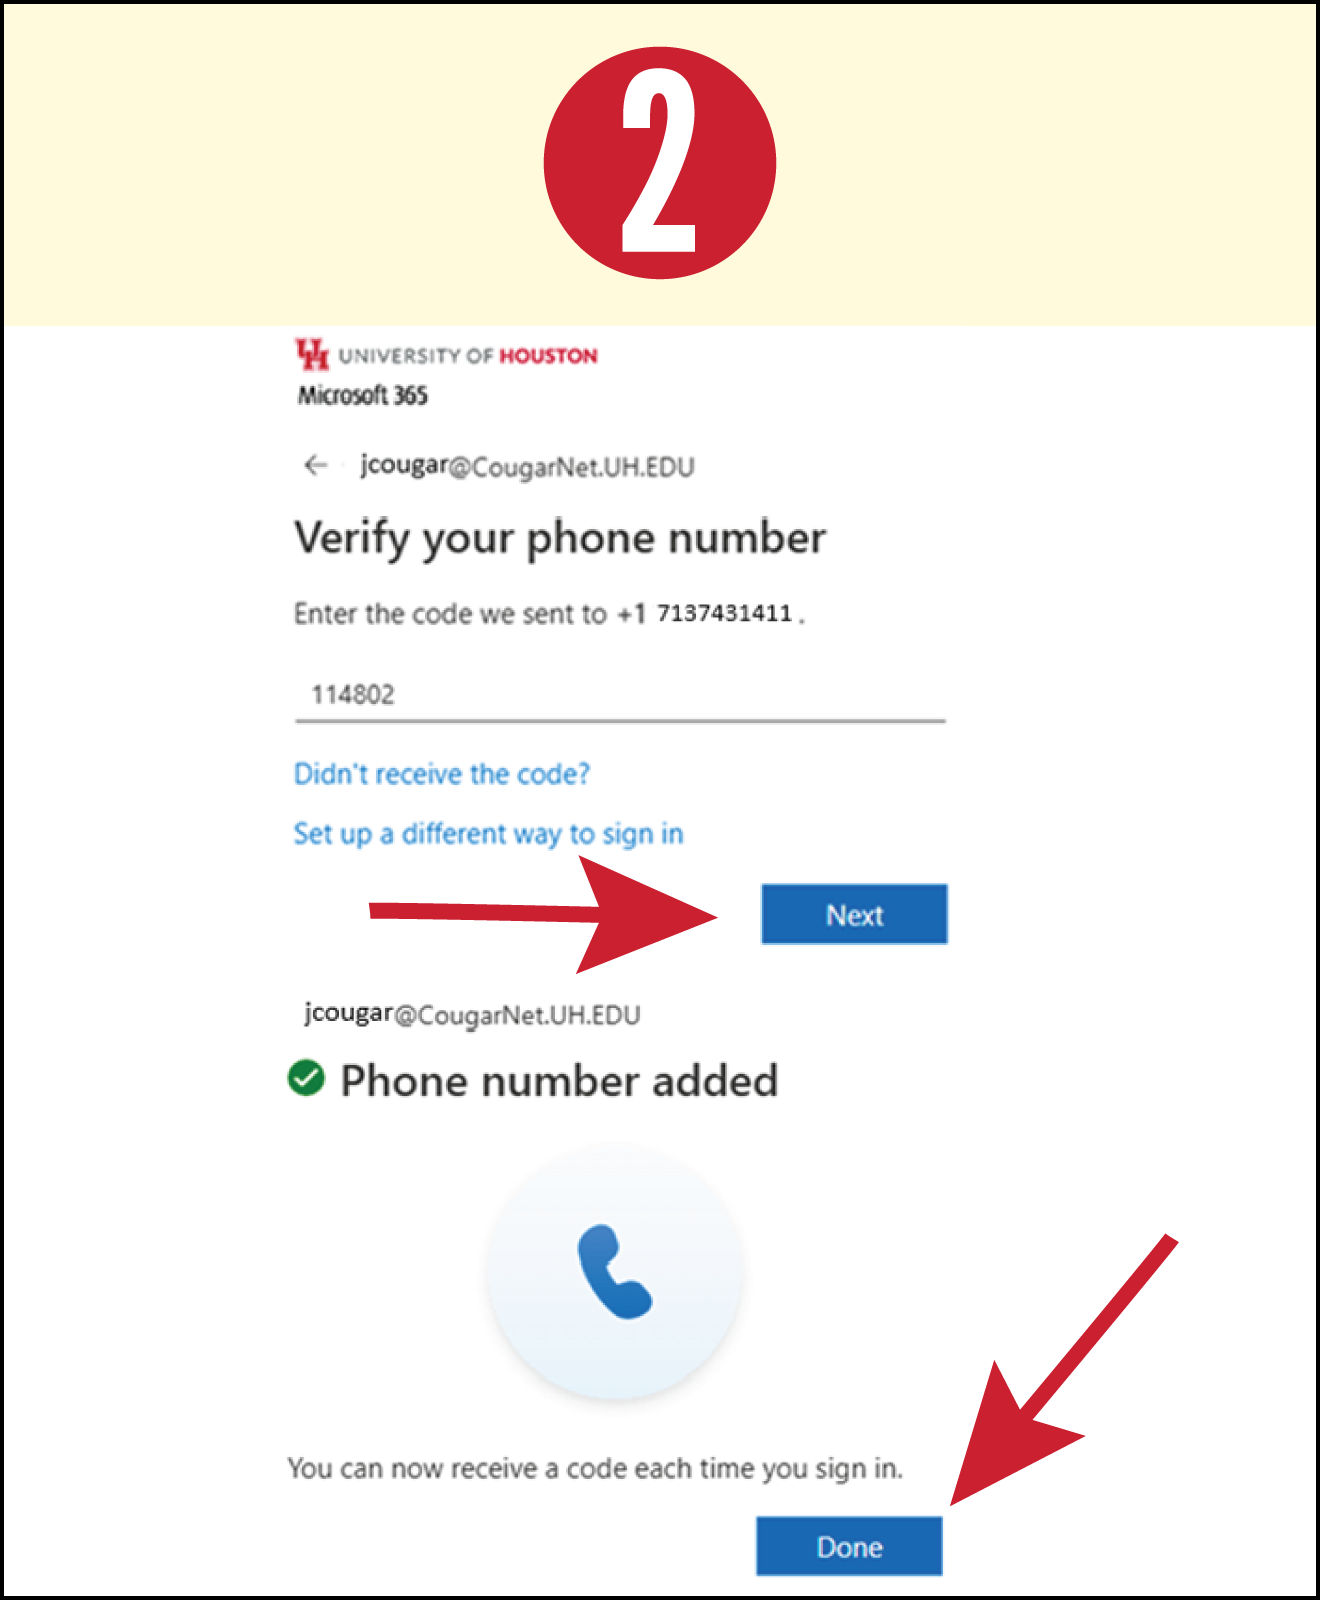Click the red arrow pointing to Next
The height and width of the screenshot is (1600, 1320).
[x=544, y=914]
